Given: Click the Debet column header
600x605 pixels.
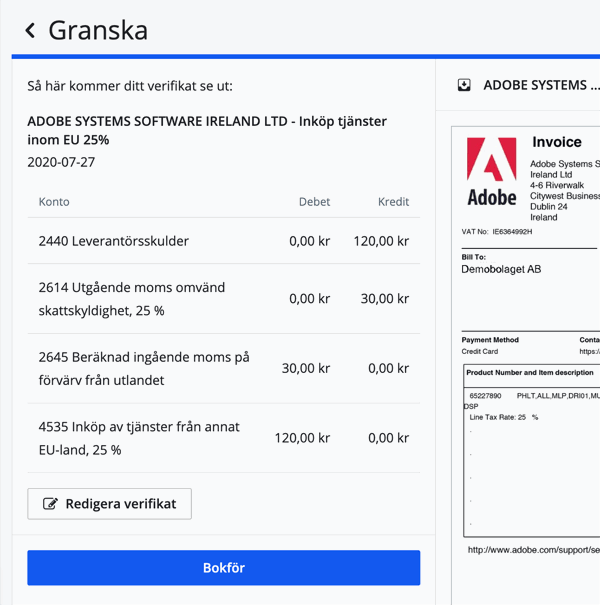Looking at the screenshot, I should 314,201.
